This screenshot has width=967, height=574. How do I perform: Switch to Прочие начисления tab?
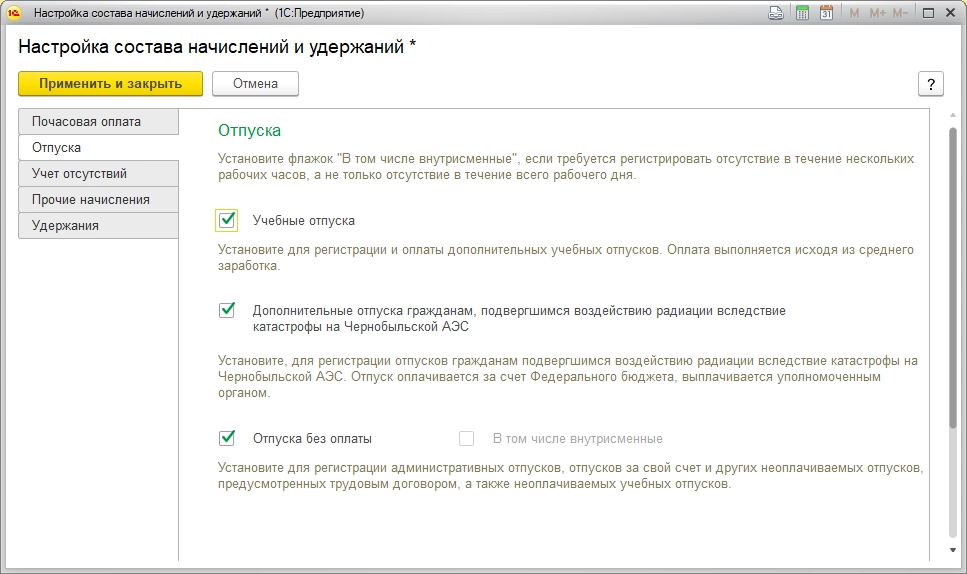(99, 200)
